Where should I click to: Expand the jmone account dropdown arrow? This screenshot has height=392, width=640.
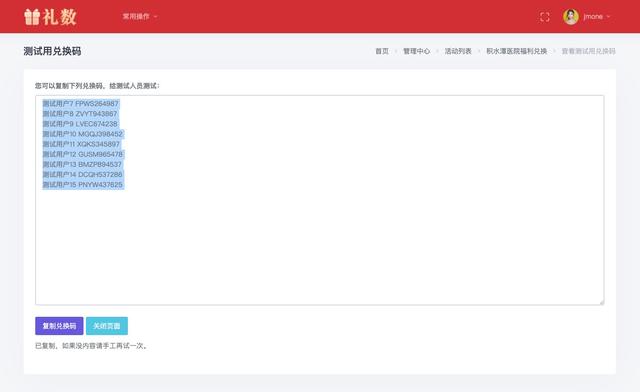[609, 17]
